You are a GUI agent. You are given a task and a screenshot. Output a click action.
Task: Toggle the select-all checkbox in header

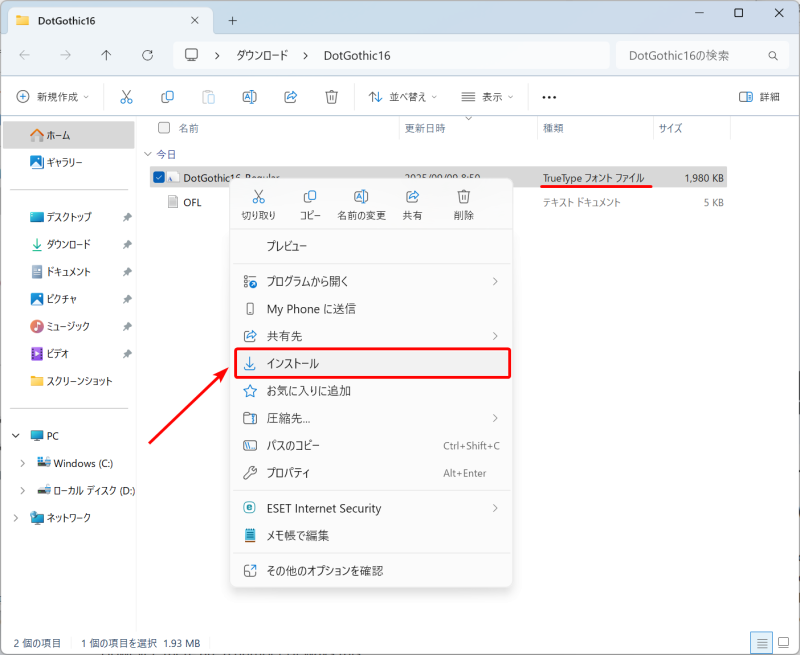point(165,128)
